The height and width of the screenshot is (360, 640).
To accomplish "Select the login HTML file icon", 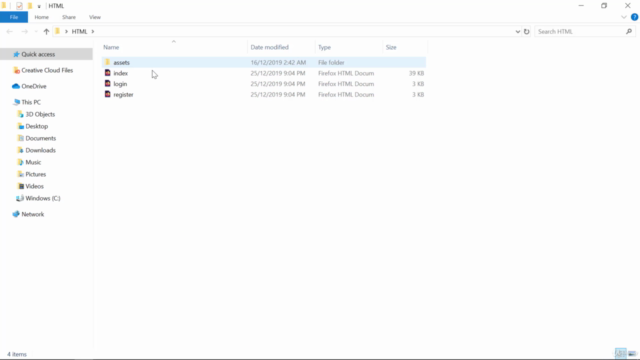I will 107,83.
